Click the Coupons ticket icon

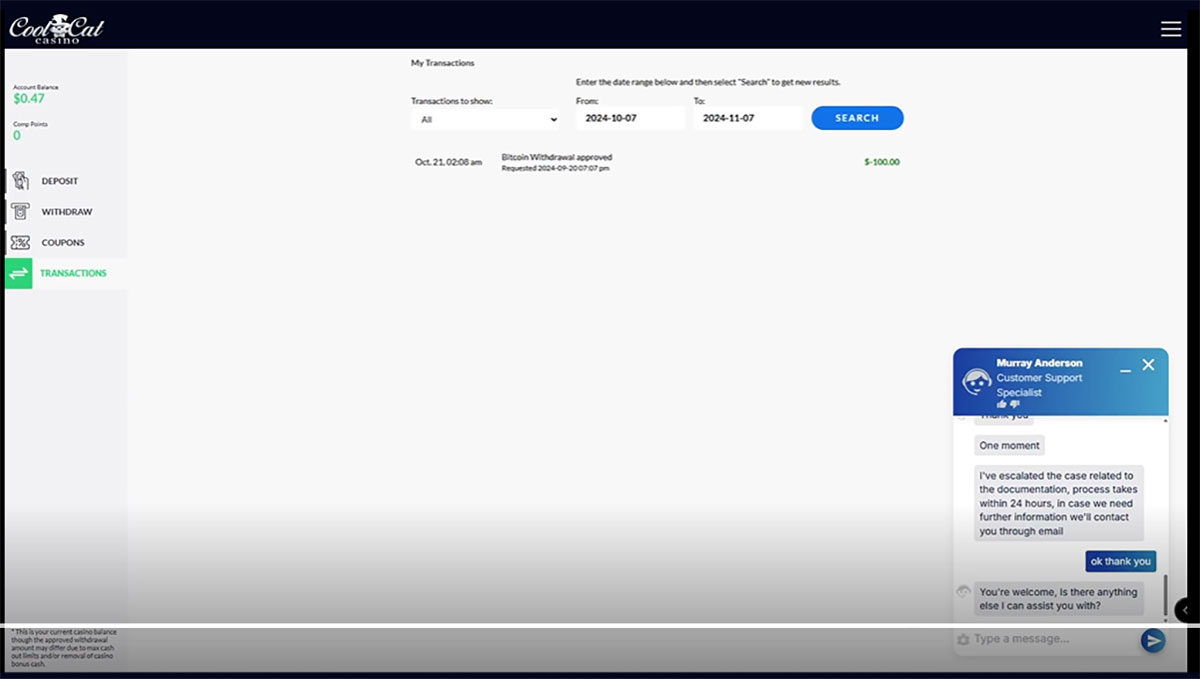(20, 242)
